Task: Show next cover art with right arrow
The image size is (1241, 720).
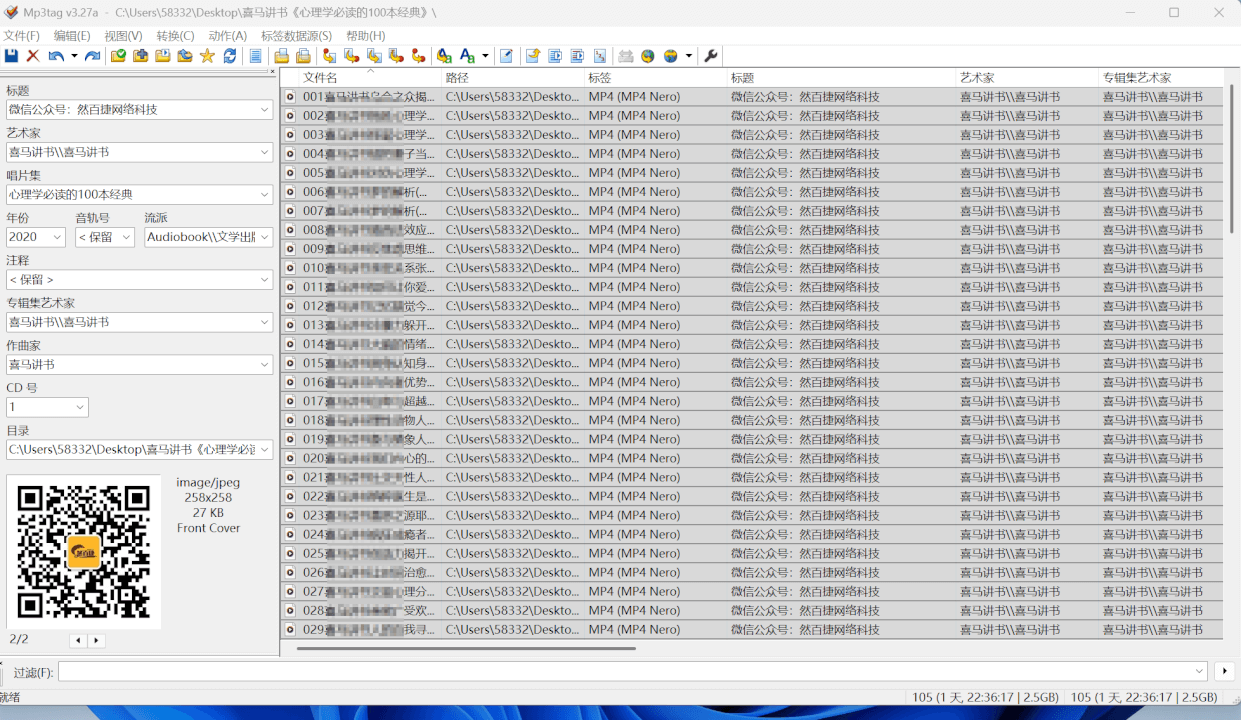Action: pyautogui.click(x=96, y=640)
